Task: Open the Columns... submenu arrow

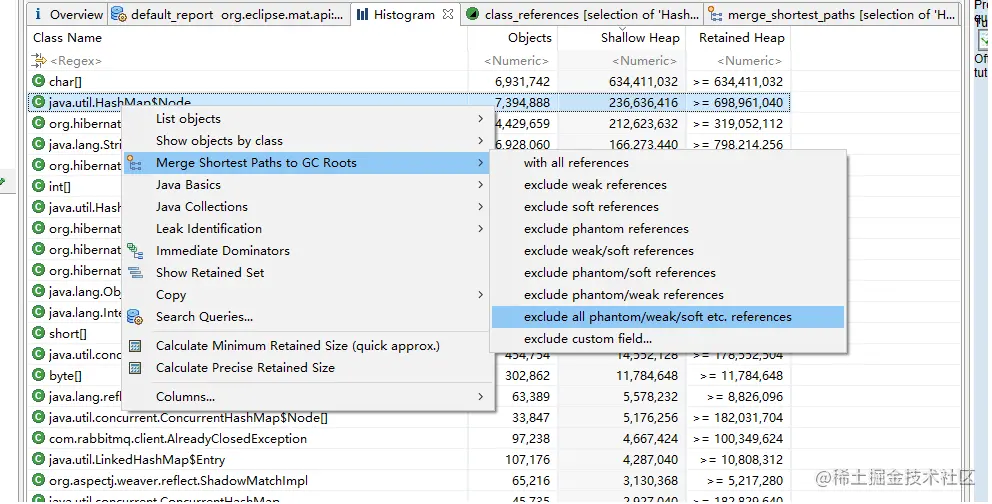Action: 481,396
